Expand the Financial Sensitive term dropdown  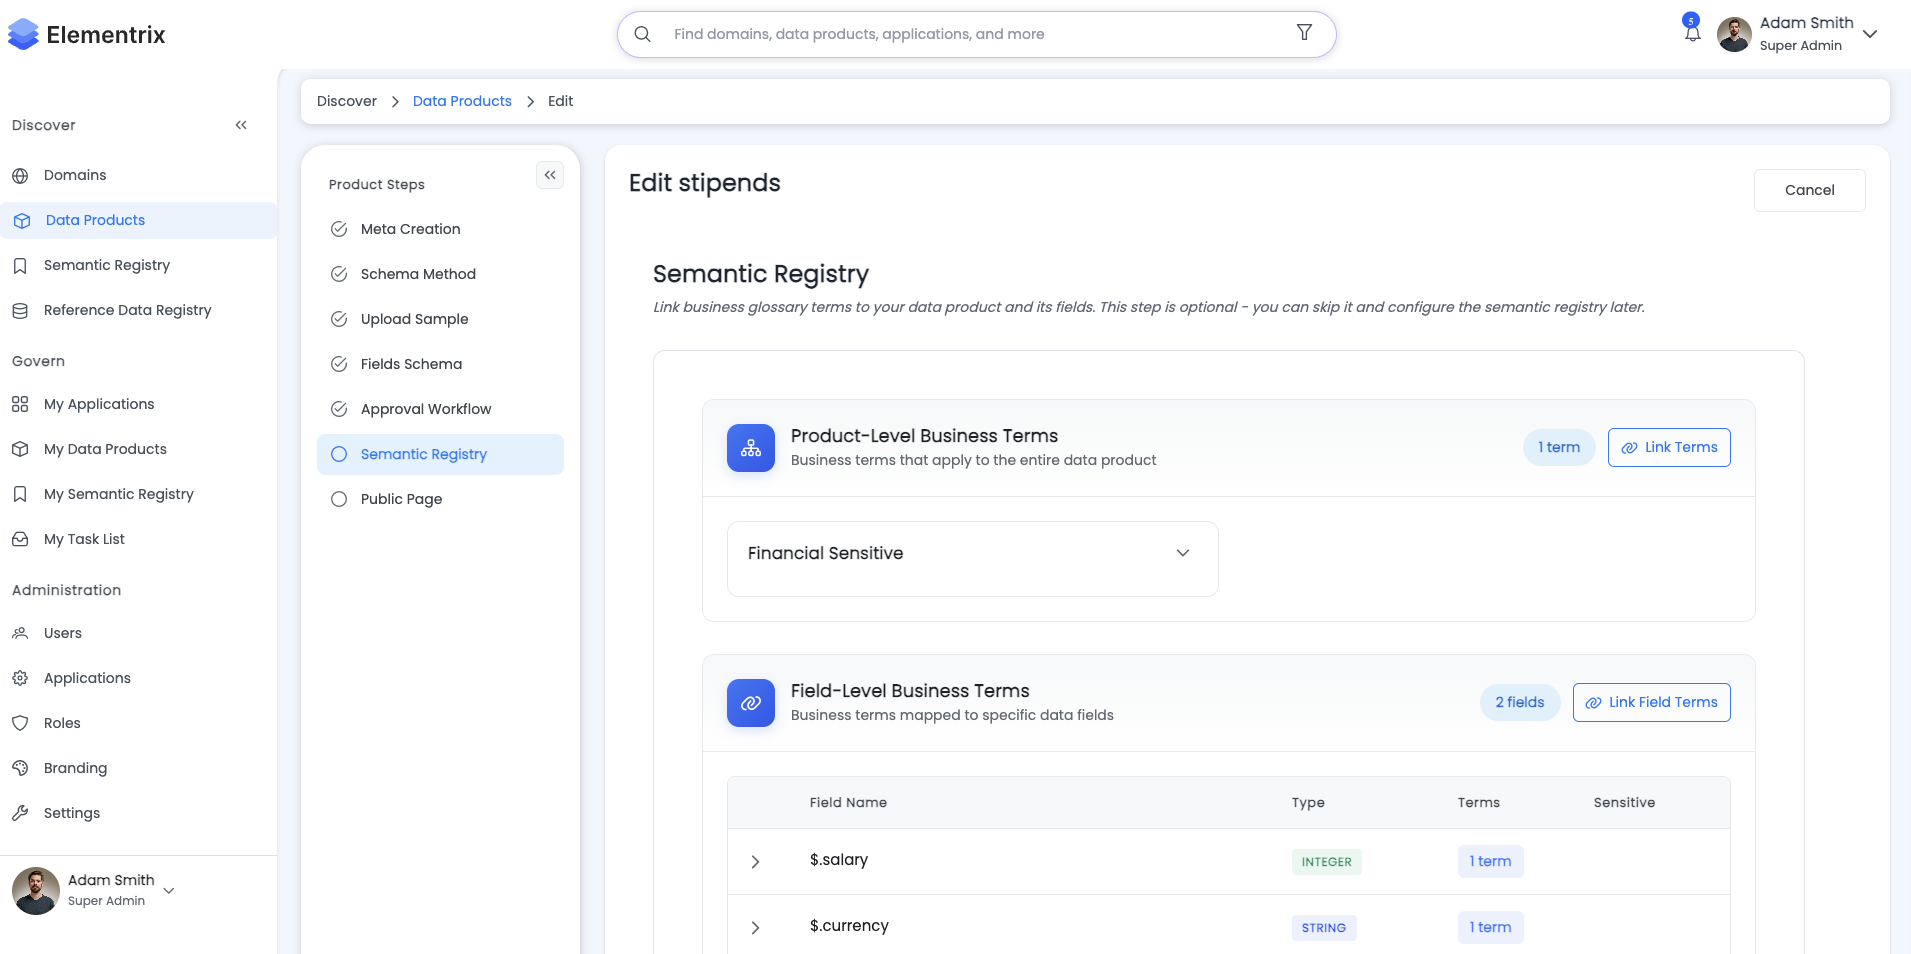(1182, 553)
